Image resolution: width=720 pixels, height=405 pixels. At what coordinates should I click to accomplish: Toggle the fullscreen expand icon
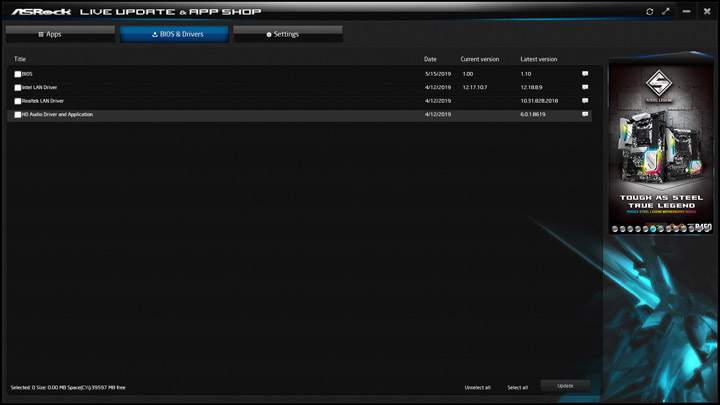point(666,11)
